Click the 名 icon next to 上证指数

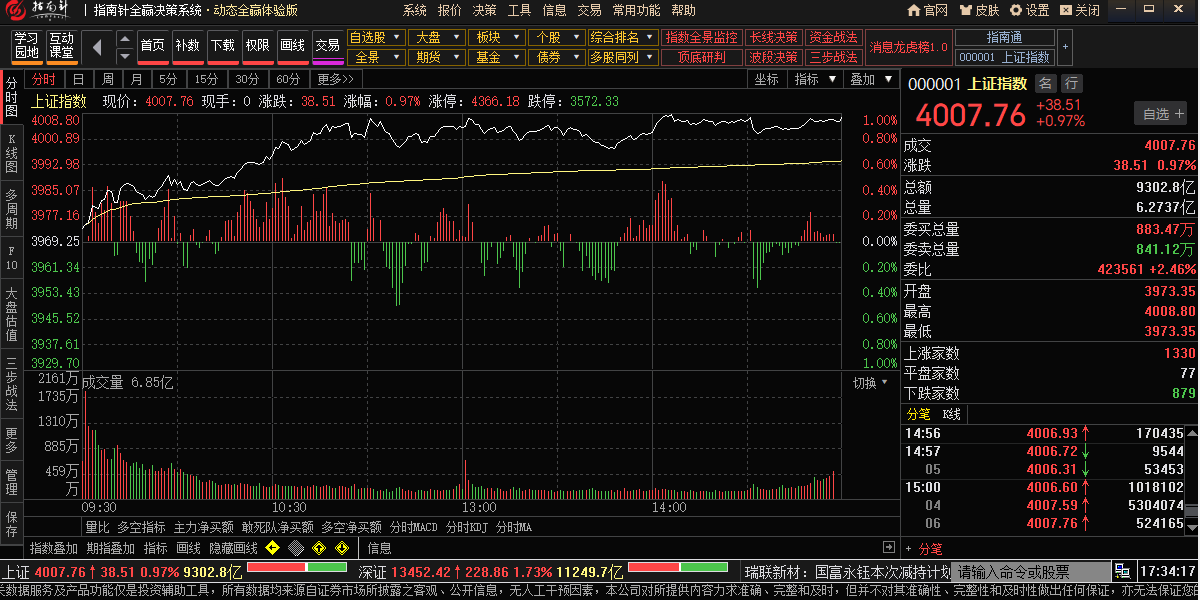[x=1045, y=84]
